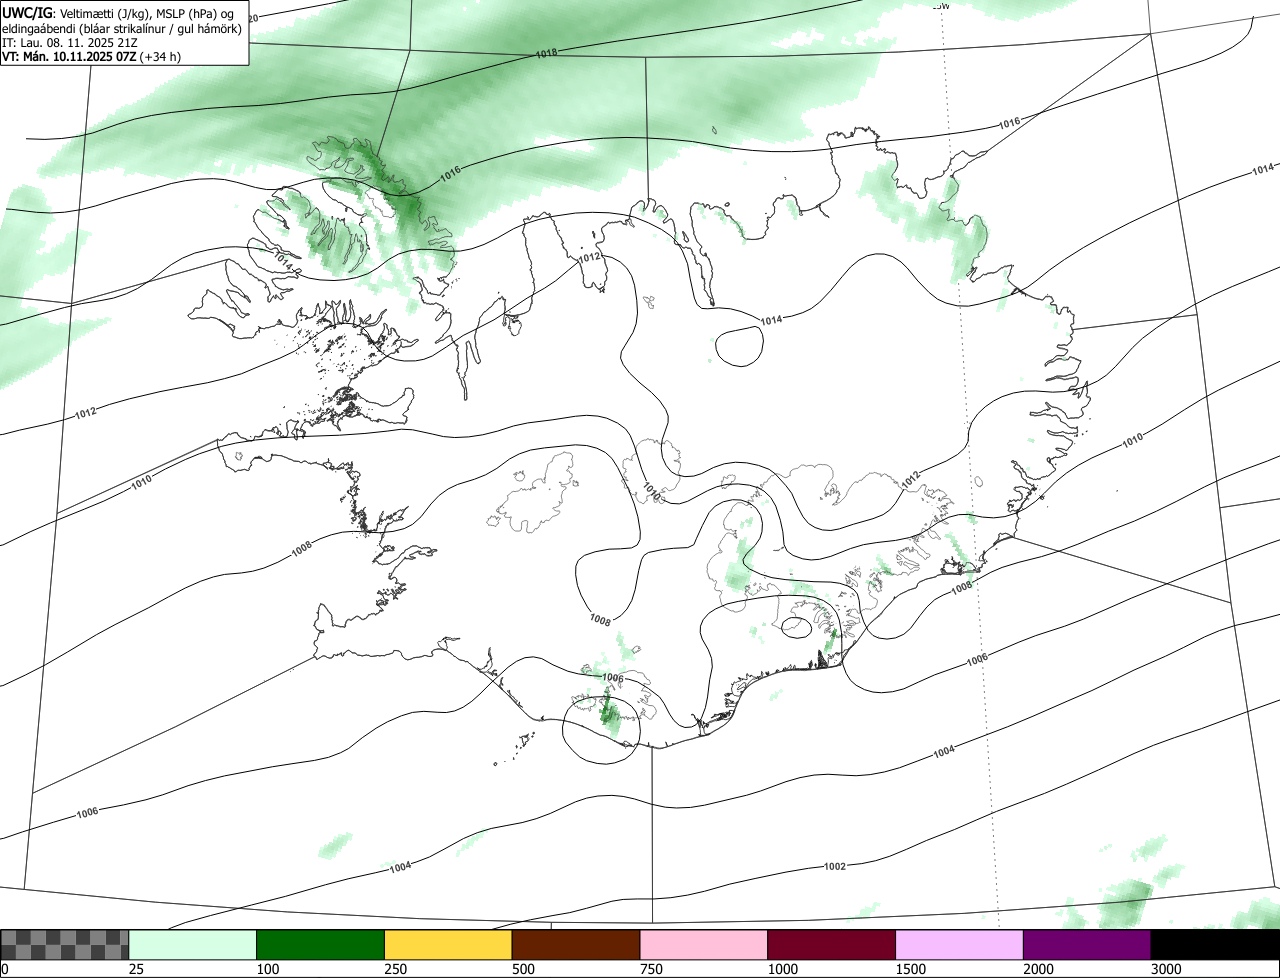This screenshot has width=1280, height=978.
Task: Click the legend value "500"
Action: 525,969
